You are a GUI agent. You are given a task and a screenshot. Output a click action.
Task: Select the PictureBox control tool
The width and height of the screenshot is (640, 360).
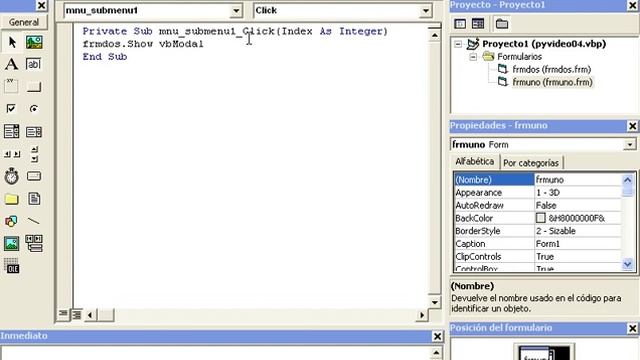point(34,42)
